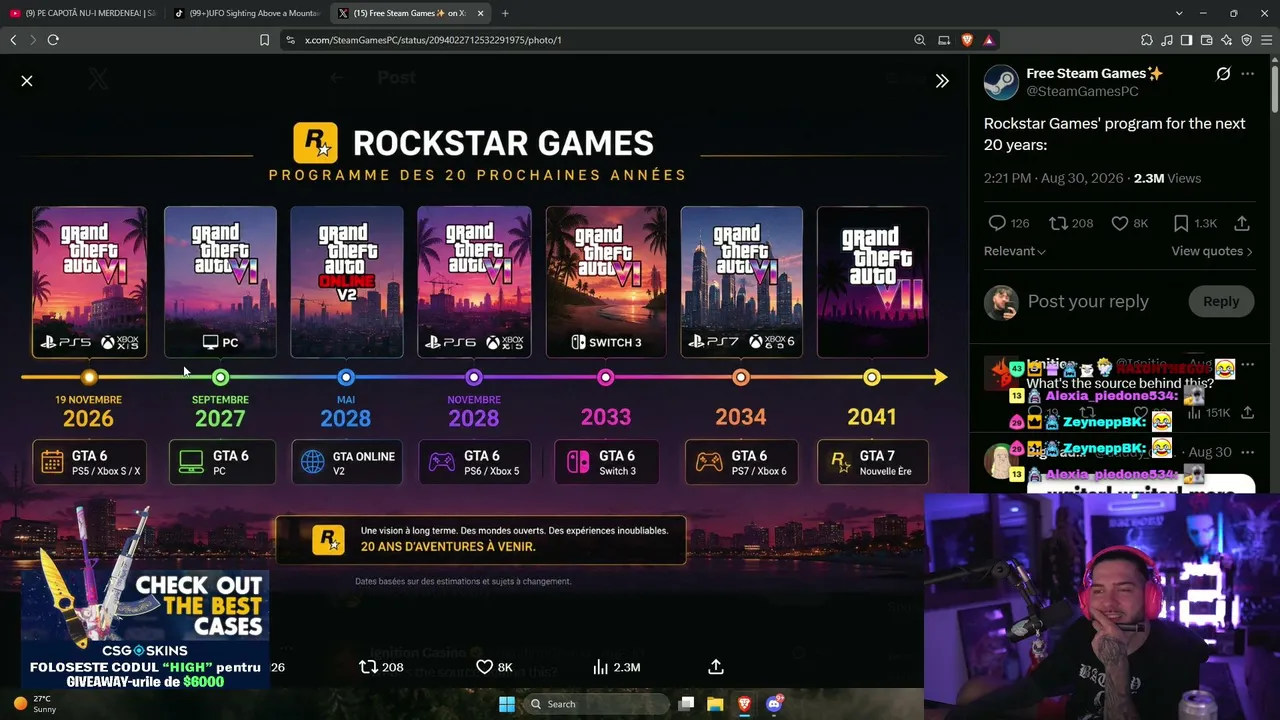Screen dimensions: 1280x720
Task: Share the first reply near 151K views
Action: [x=1247, y=412]
